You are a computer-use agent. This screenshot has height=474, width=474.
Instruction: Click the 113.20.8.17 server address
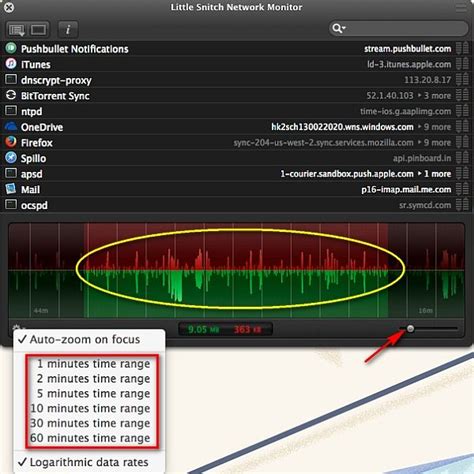(428, 80)
